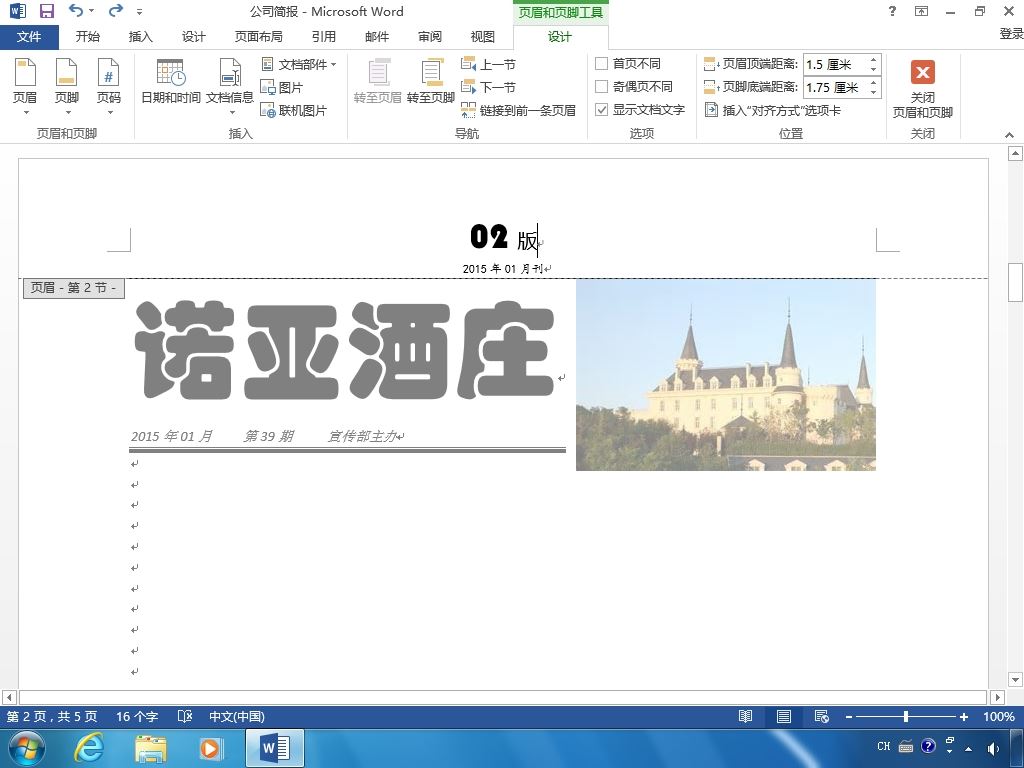Insert 日期和时间 into header
The height and width of the screenshot is (768, 1024).
click(x=170, y=82)
